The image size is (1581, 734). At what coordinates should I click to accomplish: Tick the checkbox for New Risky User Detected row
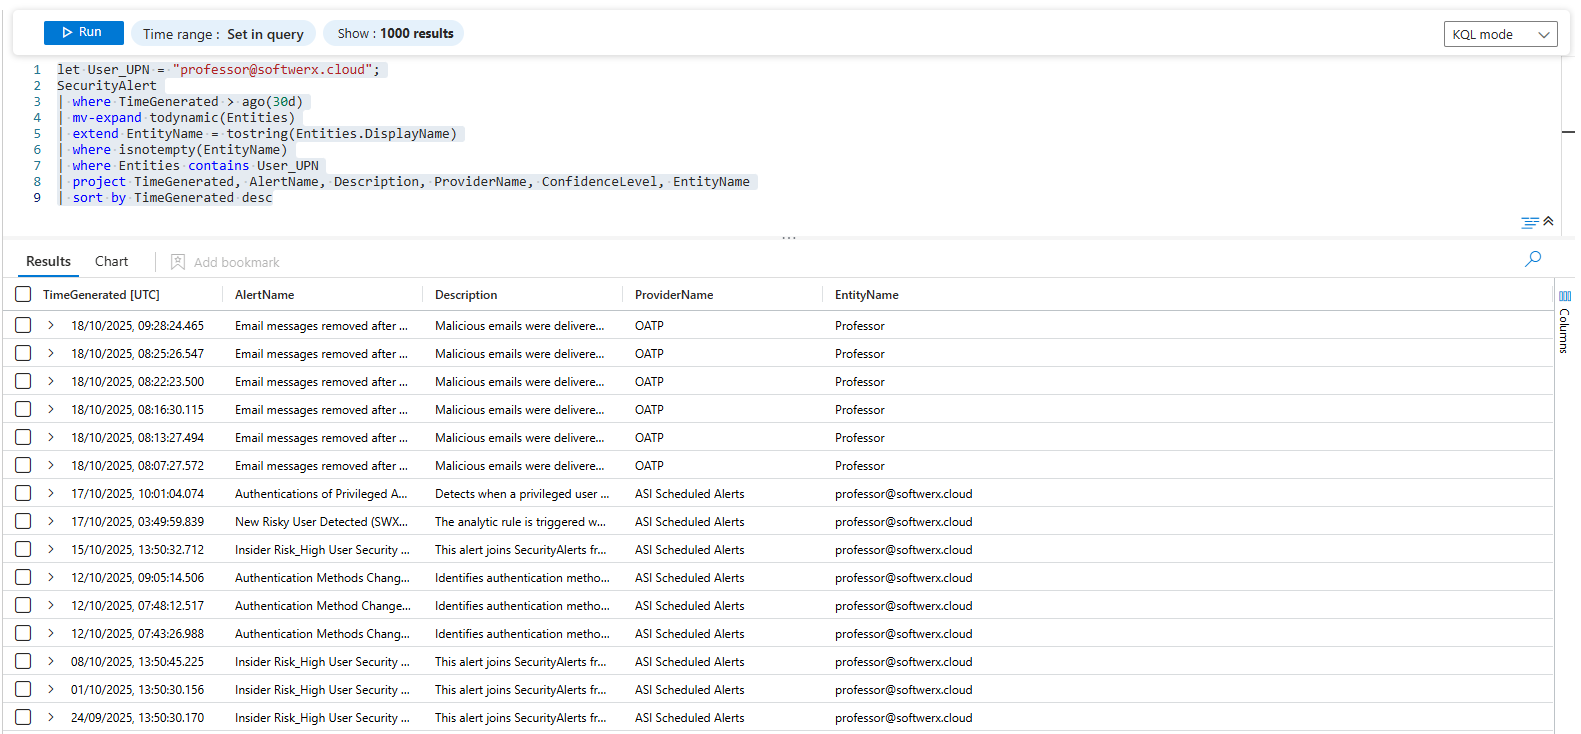tap(23, 521)
